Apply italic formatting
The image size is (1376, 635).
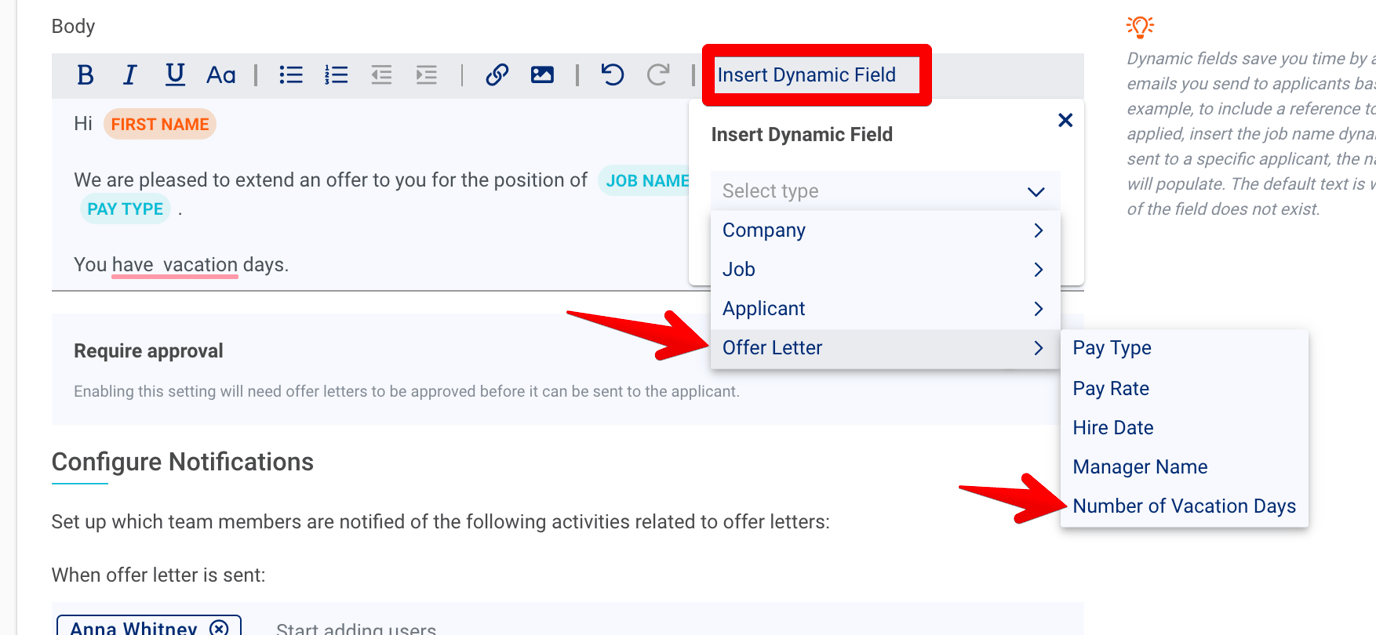tap(130, 74)
